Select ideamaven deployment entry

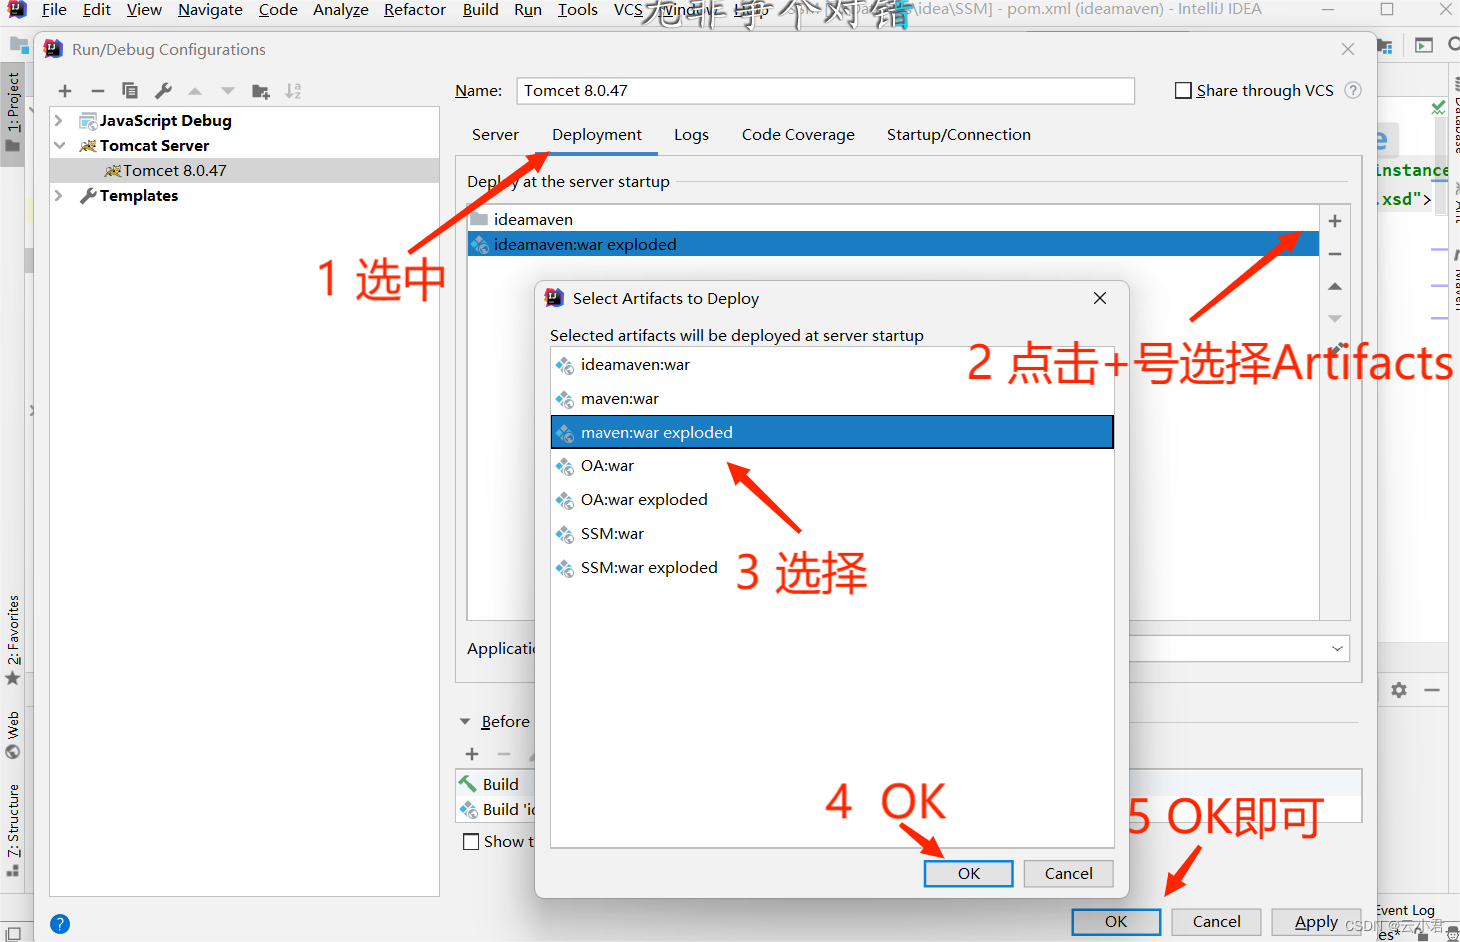[893, 219]
